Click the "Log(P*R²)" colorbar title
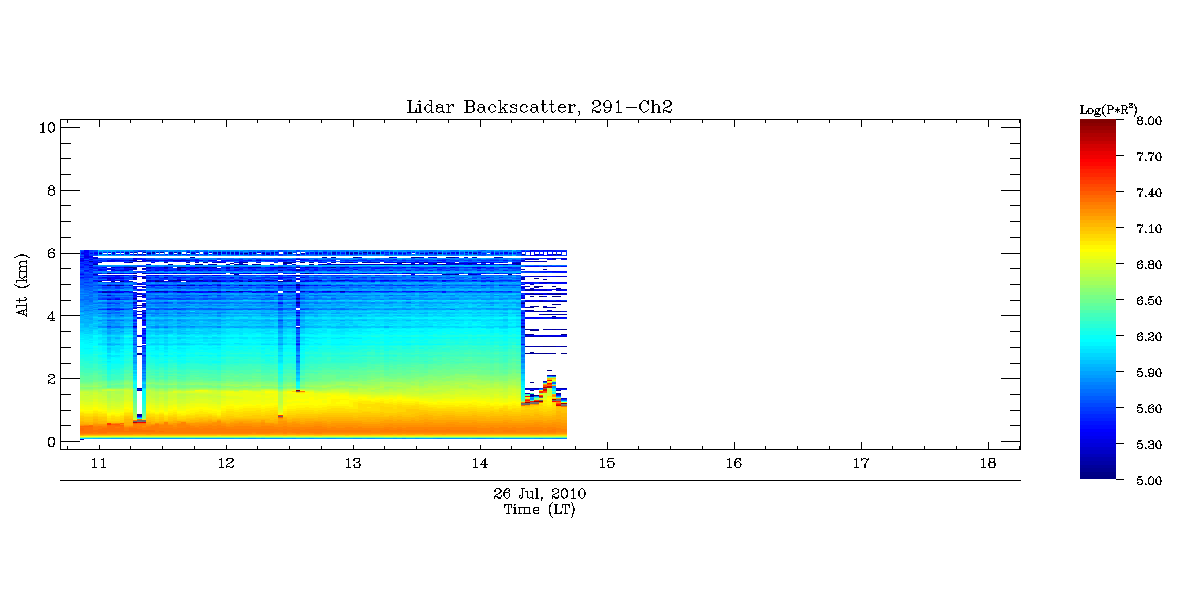The width and height of the screenshot is (1200, 600). [1108, 109]
